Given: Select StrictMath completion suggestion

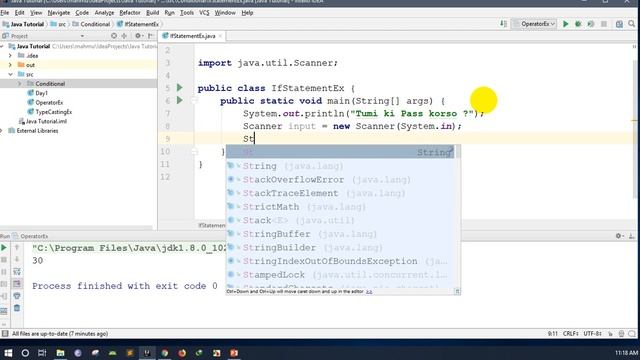Looking at the screenshot, I should [340, 207].
